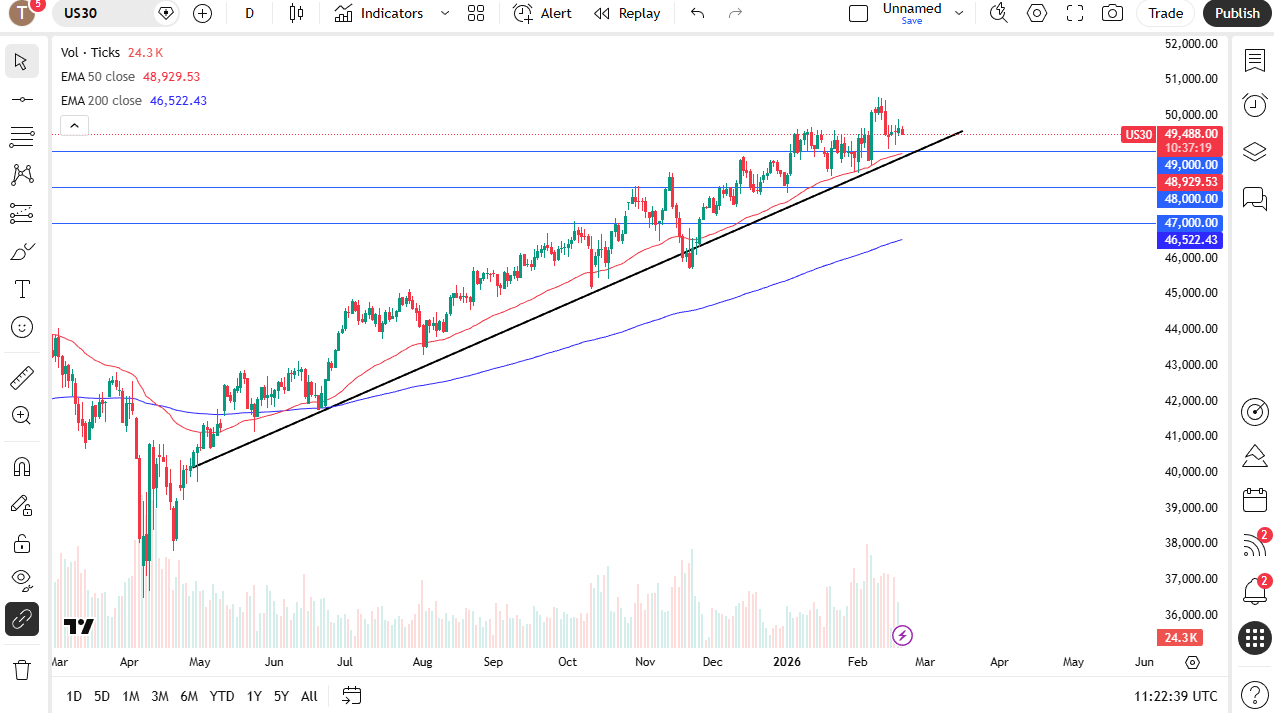The width and height of the screenshot is (1274, 713).
Task: Toggle the drawing link sync button
Action: pos(22,620)
